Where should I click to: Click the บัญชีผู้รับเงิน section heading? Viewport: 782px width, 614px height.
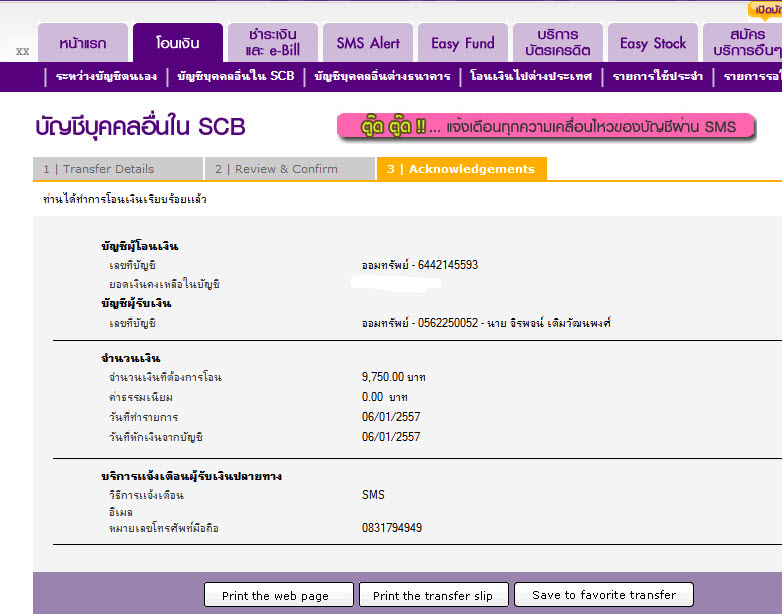136,303
